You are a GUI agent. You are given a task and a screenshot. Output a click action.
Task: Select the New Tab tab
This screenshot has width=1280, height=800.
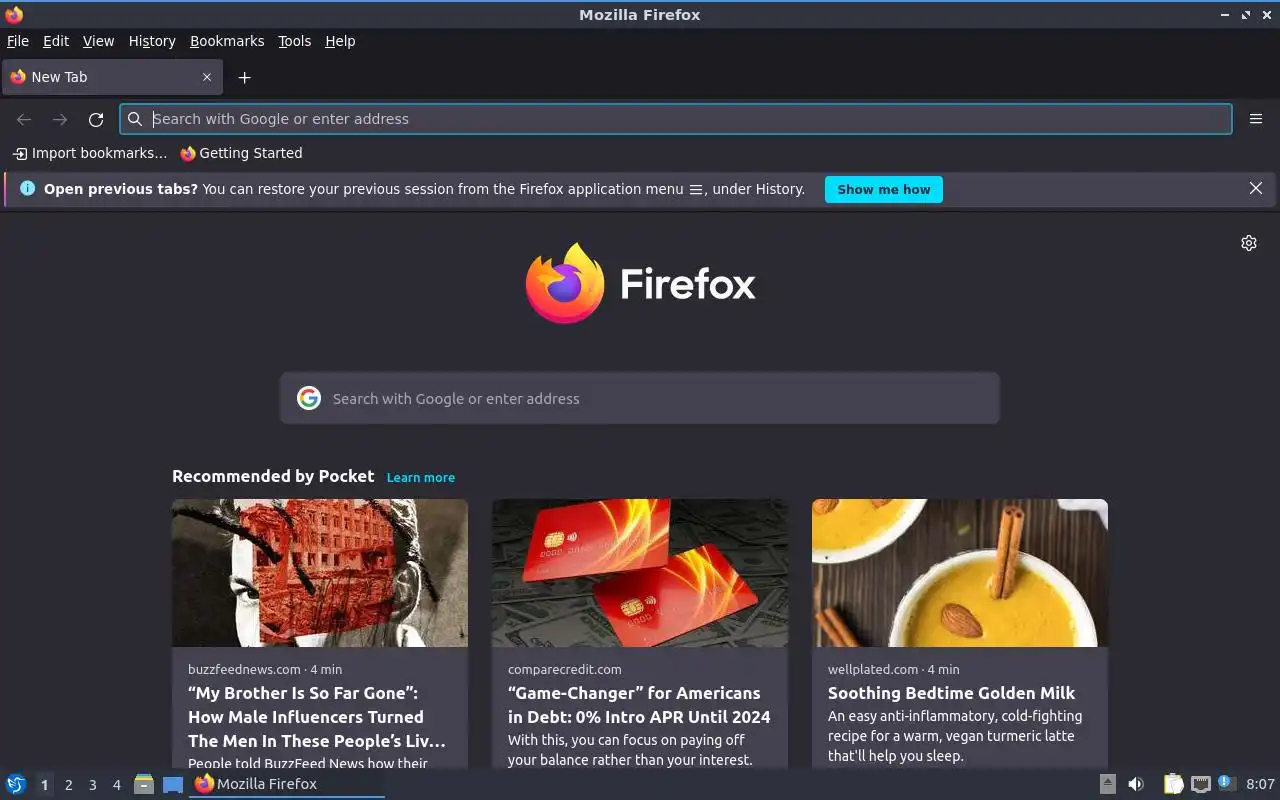pyautogui.click(x=112, y=77)
